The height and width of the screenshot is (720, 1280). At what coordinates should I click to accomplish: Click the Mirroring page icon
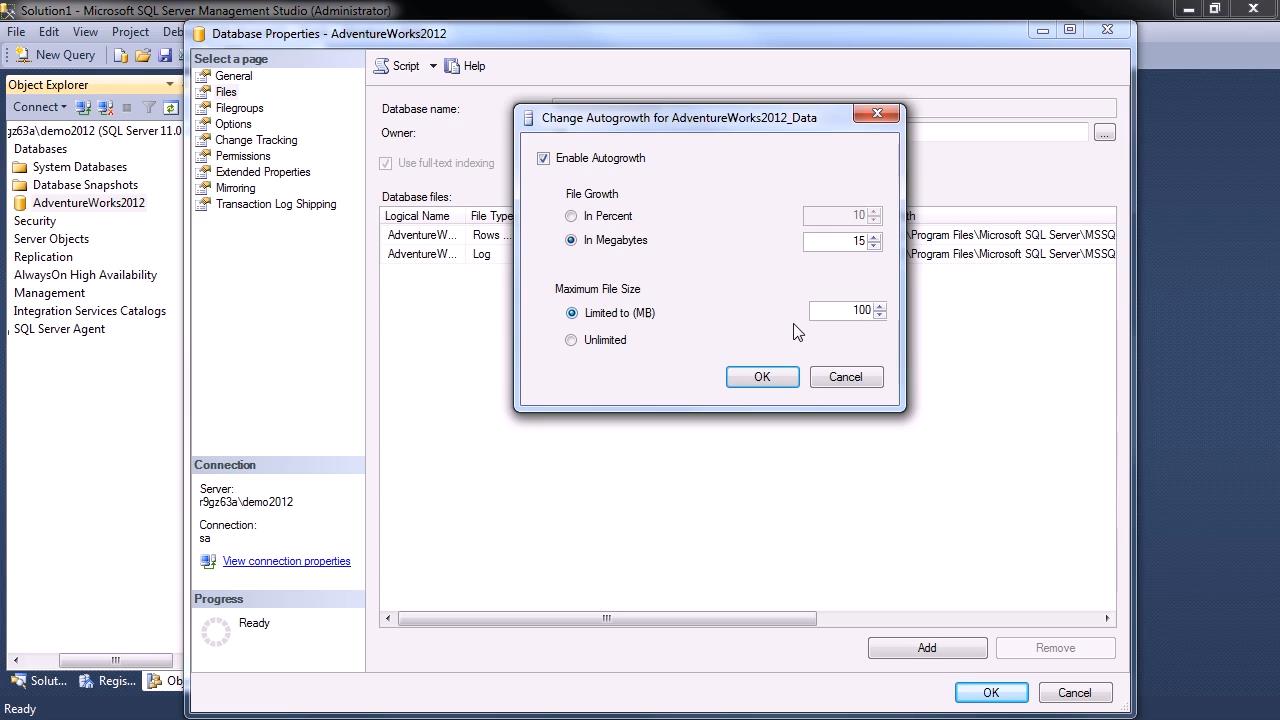pyautogui.click(x=203, y=188)
